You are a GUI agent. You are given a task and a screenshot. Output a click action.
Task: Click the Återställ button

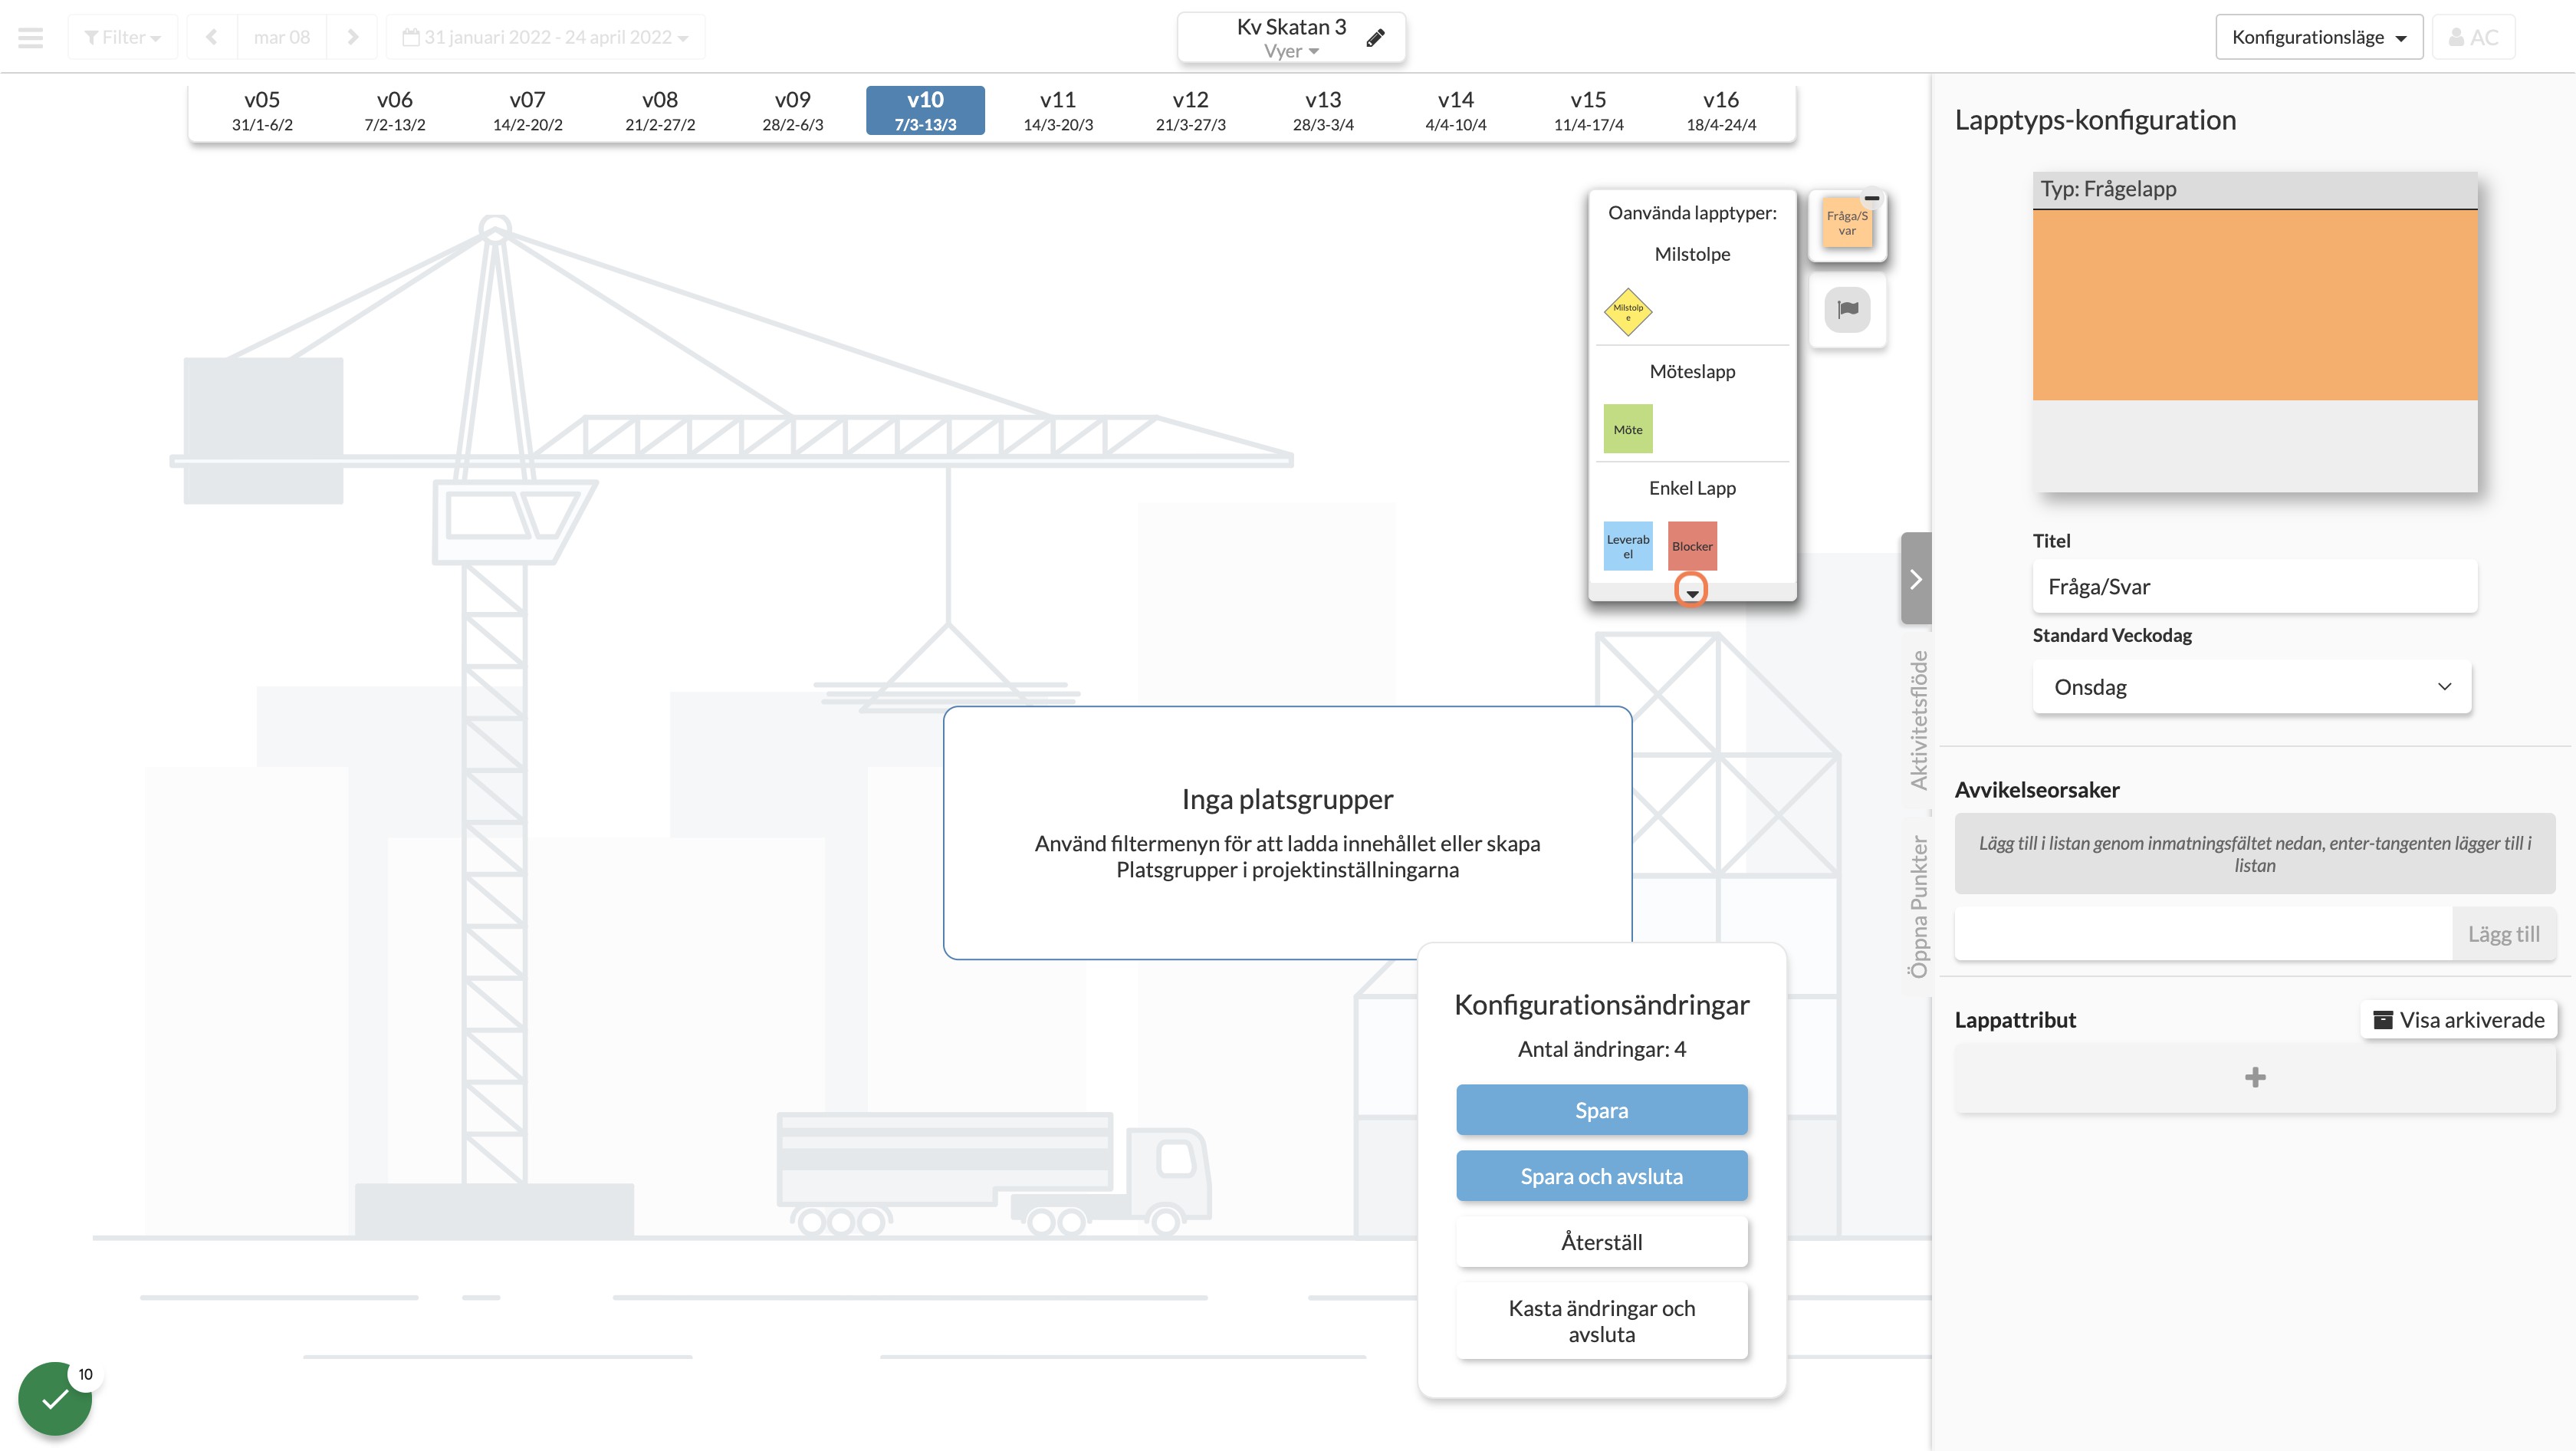1601,1242
